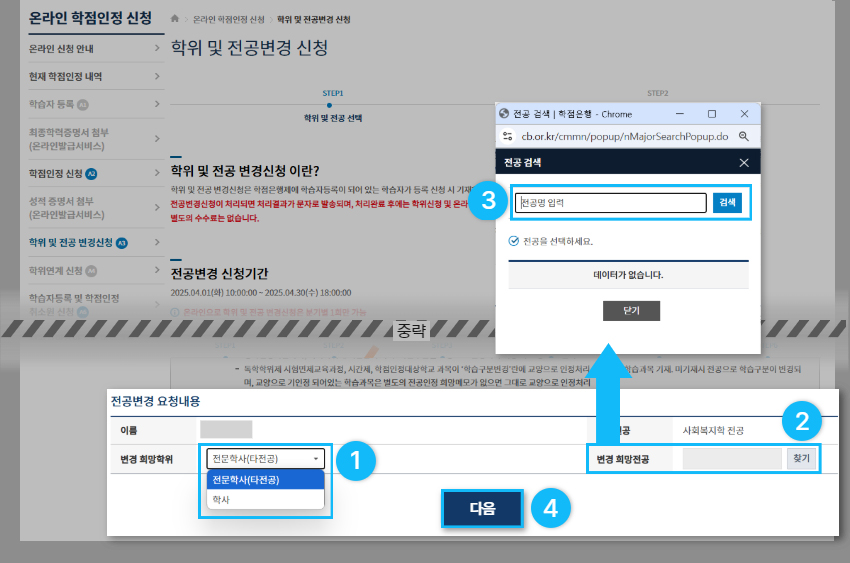The width and height of the screenshot is (850, 563).
Task: Open 학위연계 신청 sidebar menu
Action: point(95,270)
